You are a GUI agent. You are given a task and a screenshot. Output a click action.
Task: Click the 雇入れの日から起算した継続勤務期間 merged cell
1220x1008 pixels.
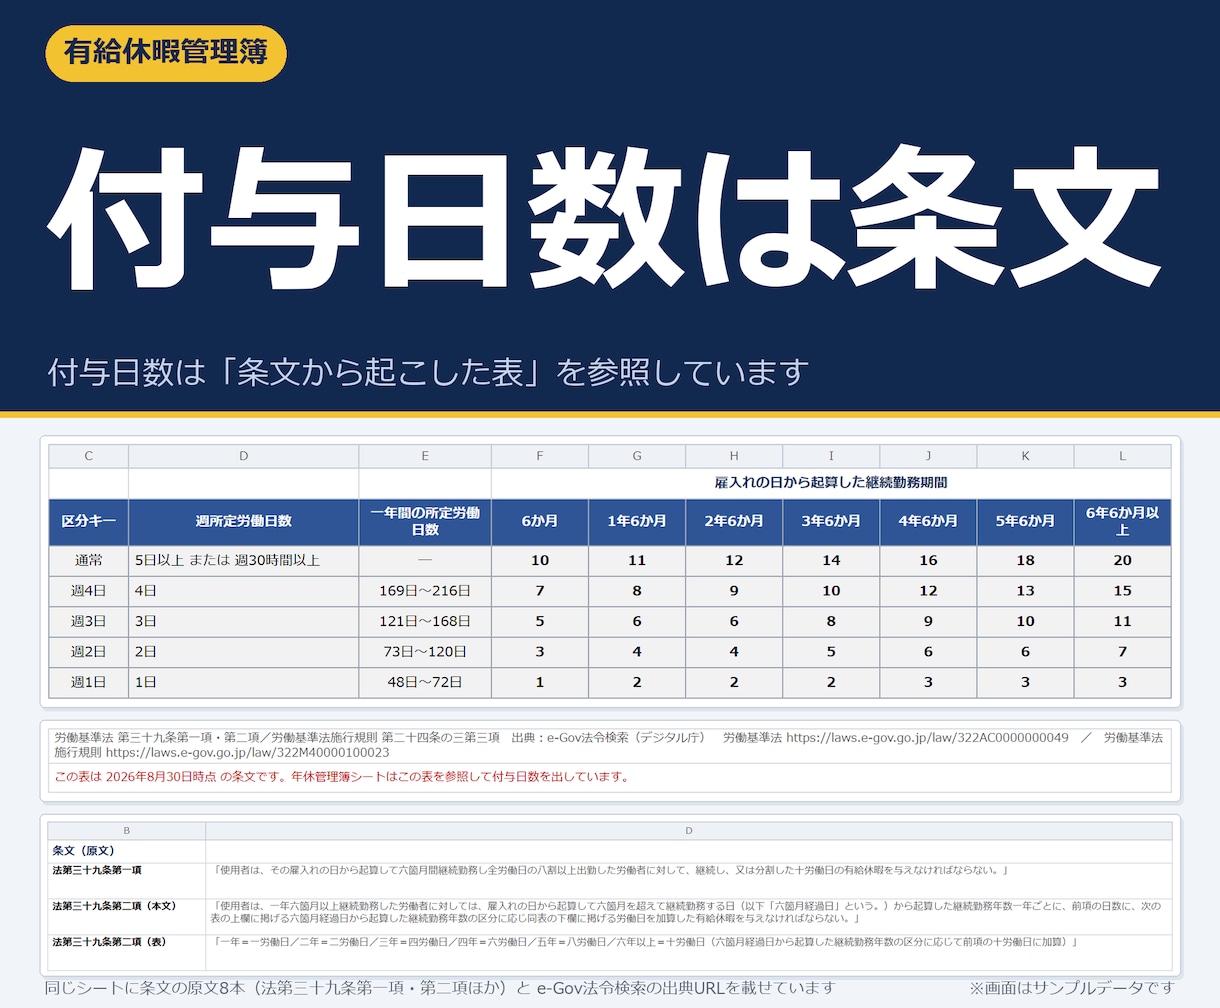[x=831, y=483]
